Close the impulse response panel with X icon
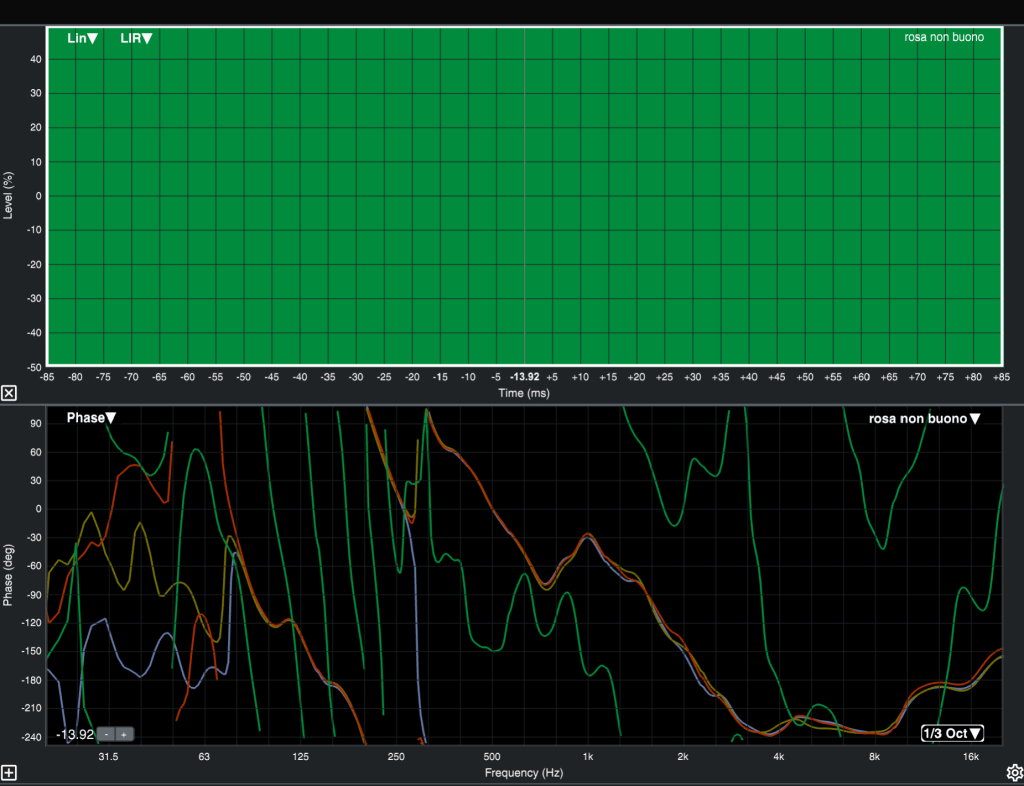The image size is (1024, 786). (9, 393)
